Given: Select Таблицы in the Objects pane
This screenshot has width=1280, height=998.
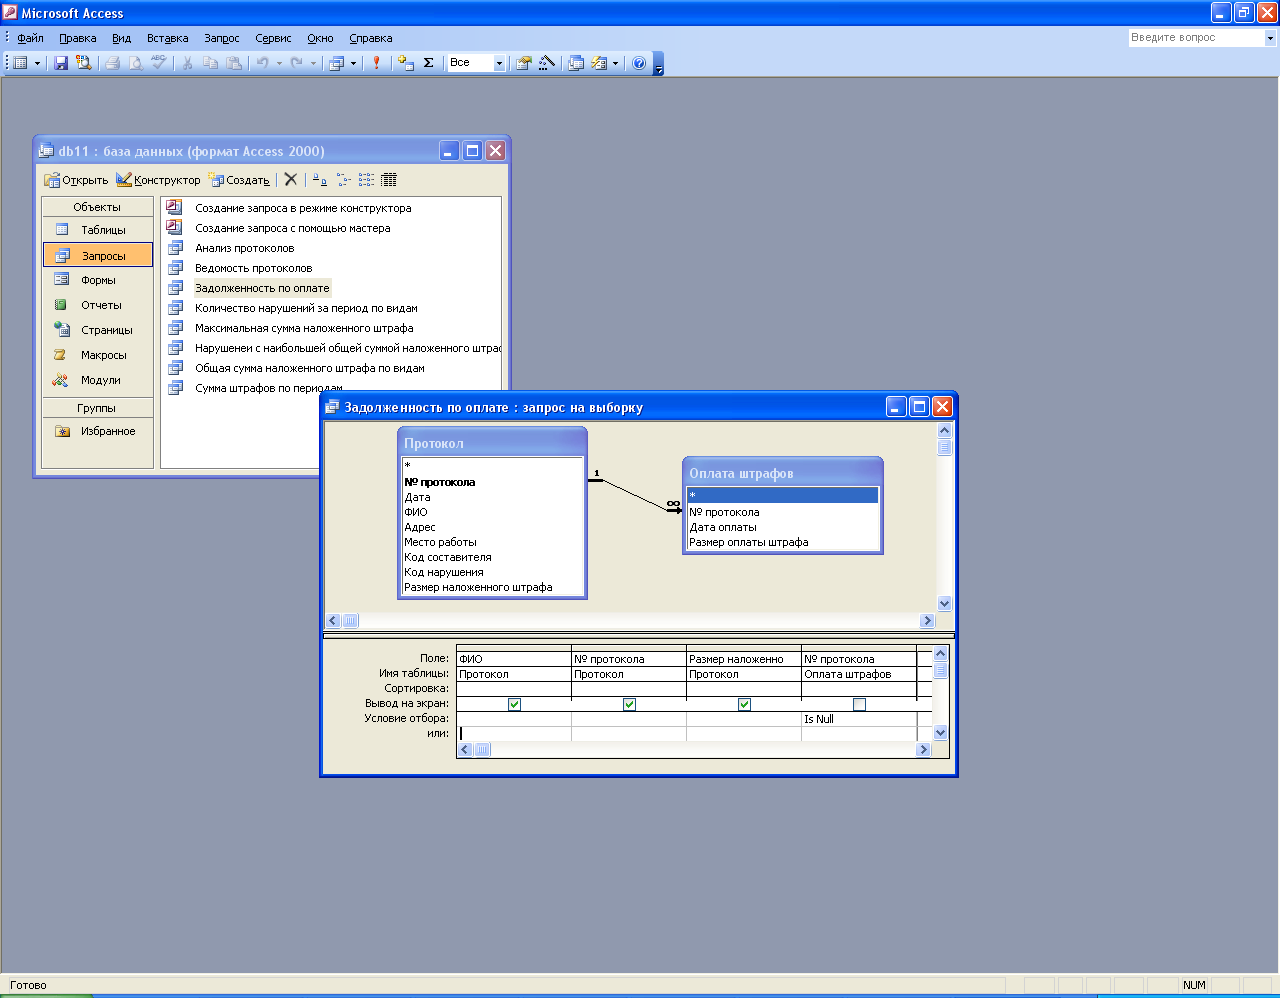Looking at the screenshot, I should (98, 230).
